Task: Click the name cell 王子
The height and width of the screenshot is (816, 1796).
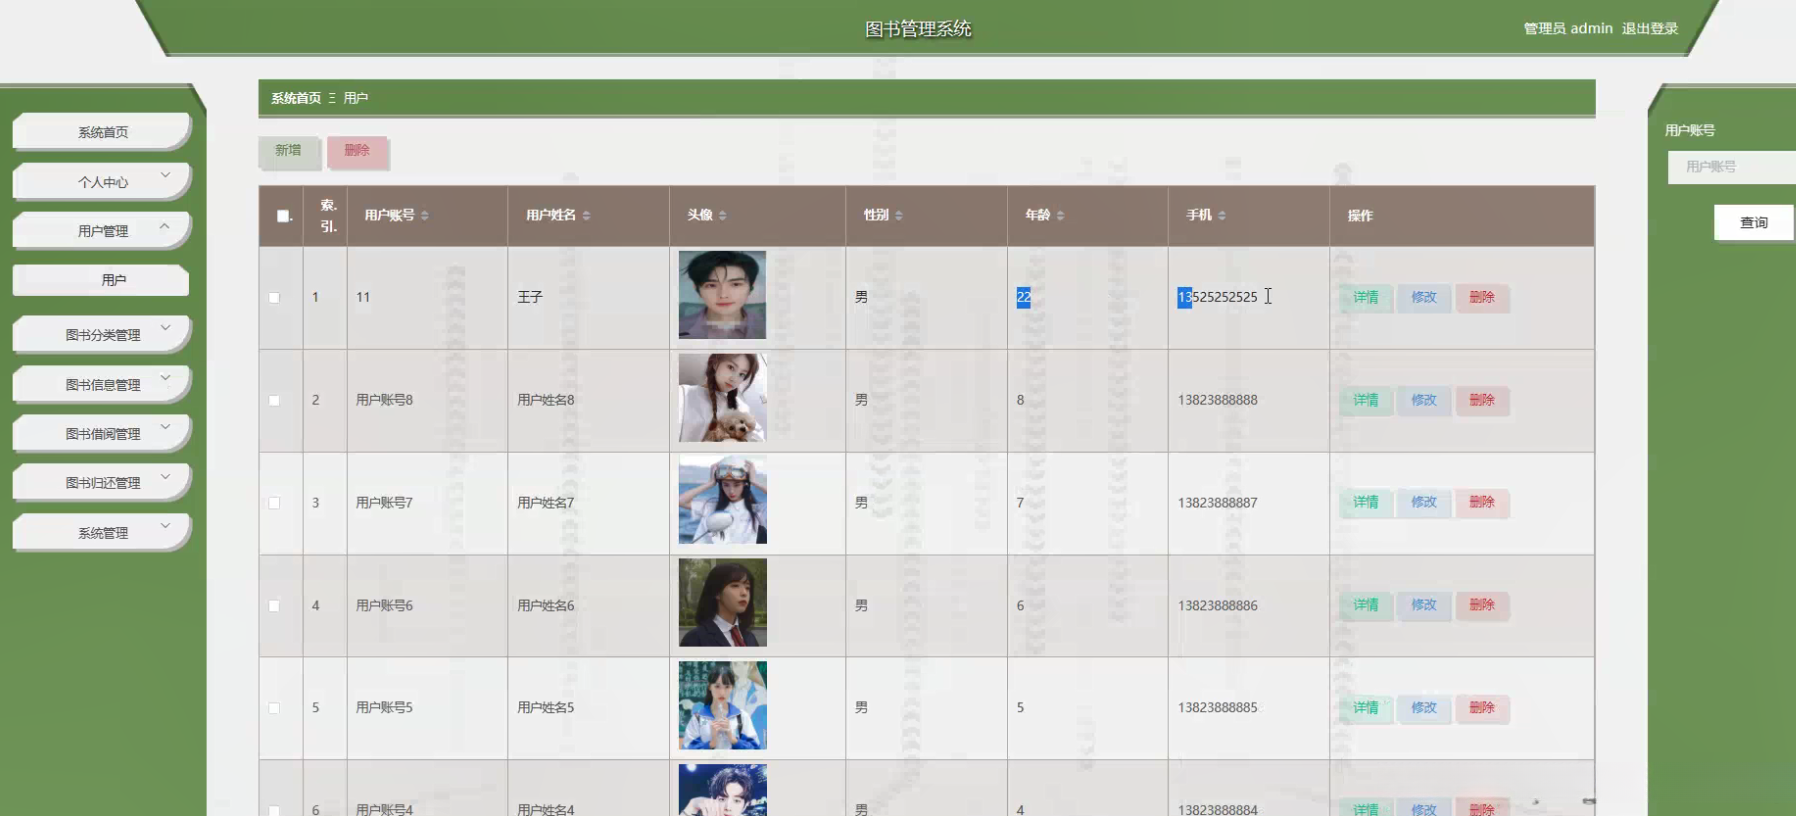Action: pos(530,298)
